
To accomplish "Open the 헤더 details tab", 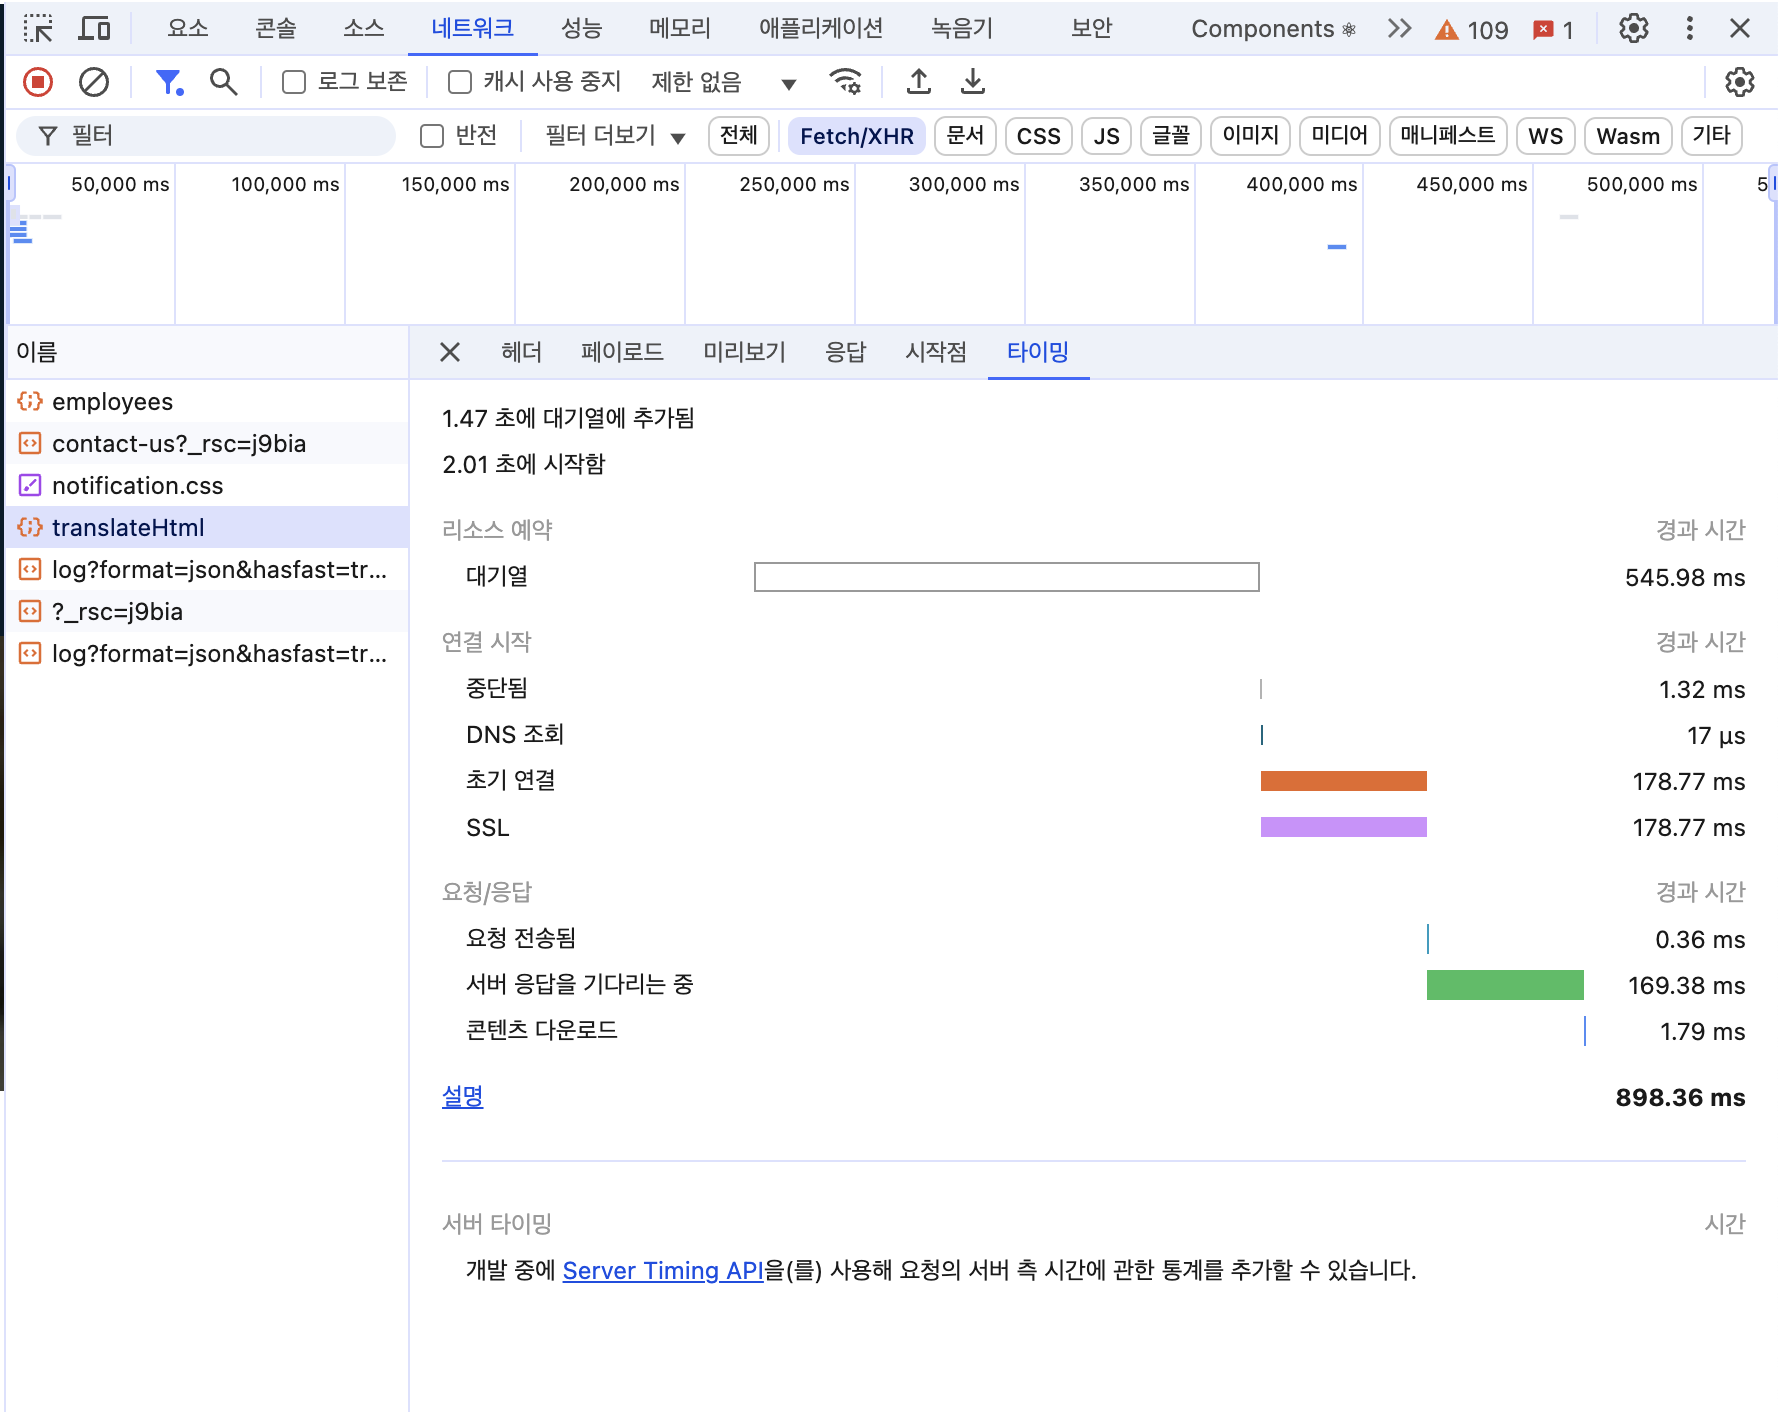I will click(521, 352).
